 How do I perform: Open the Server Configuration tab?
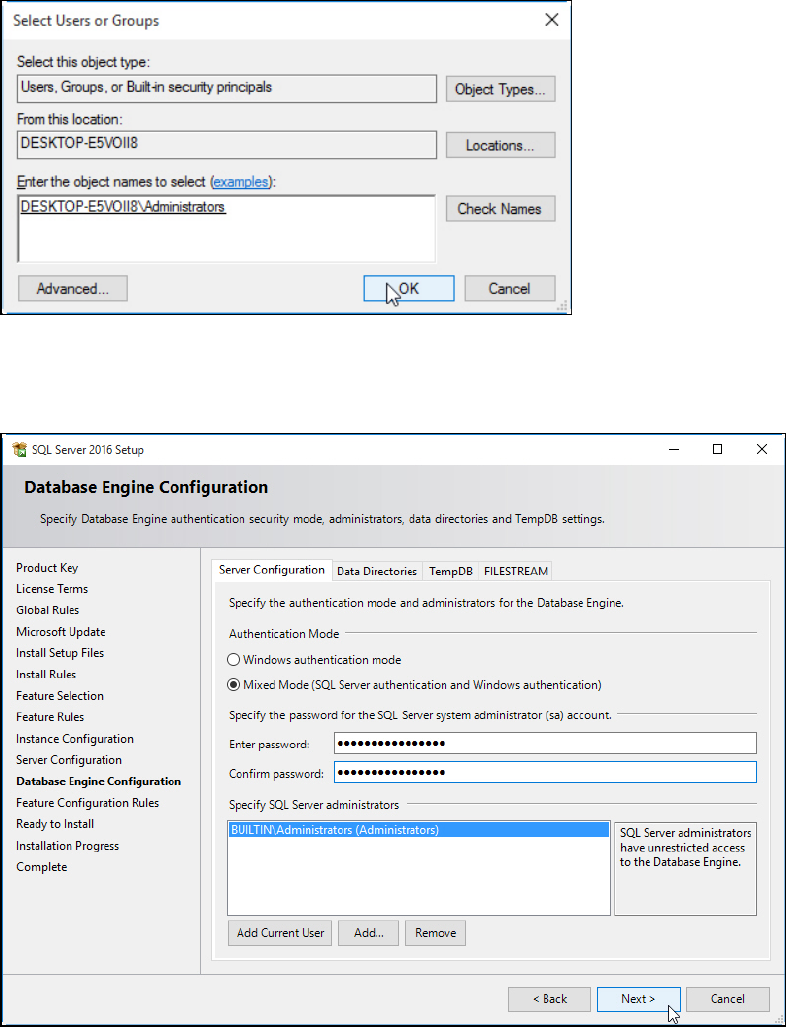[x=272, y=570]
